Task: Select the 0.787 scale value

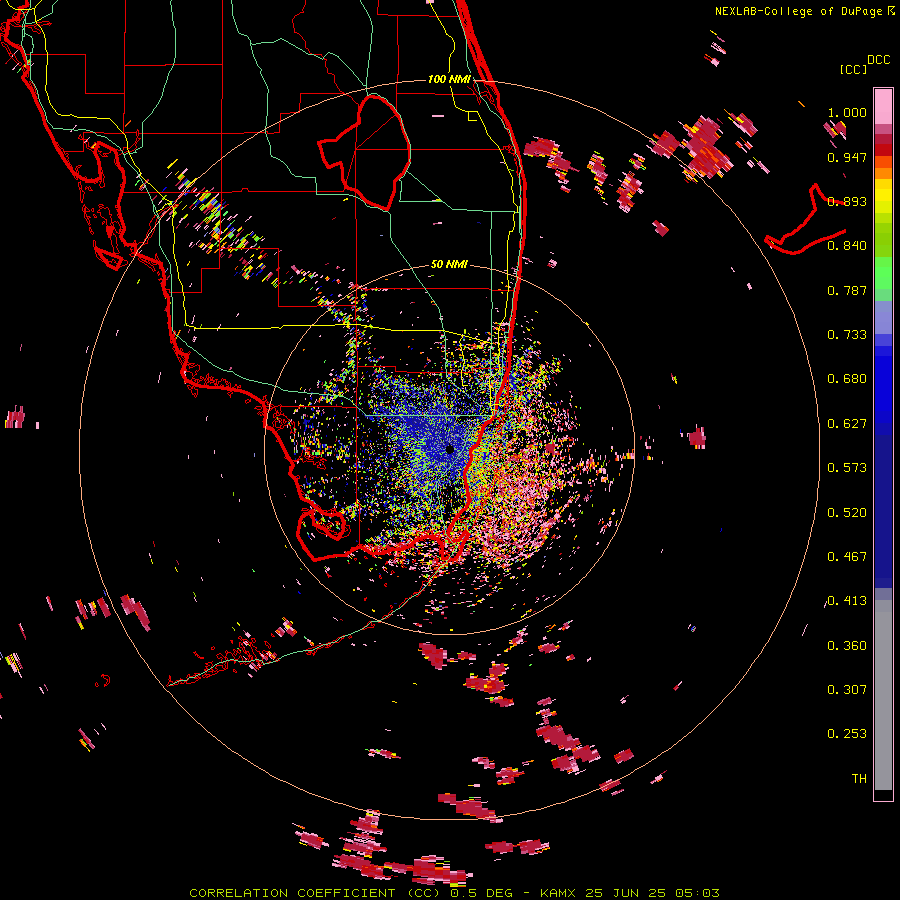Action: click(x=847, y=290)
